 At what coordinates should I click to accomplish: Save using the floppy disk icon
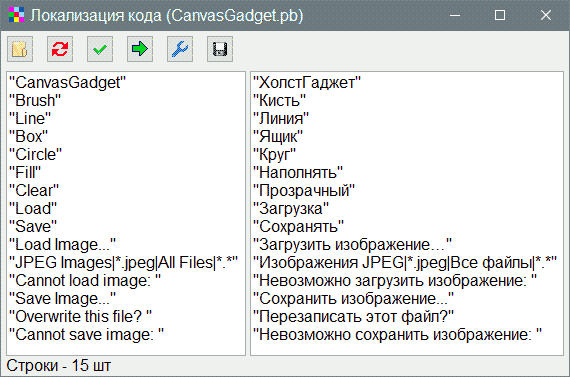coord(220,49)
